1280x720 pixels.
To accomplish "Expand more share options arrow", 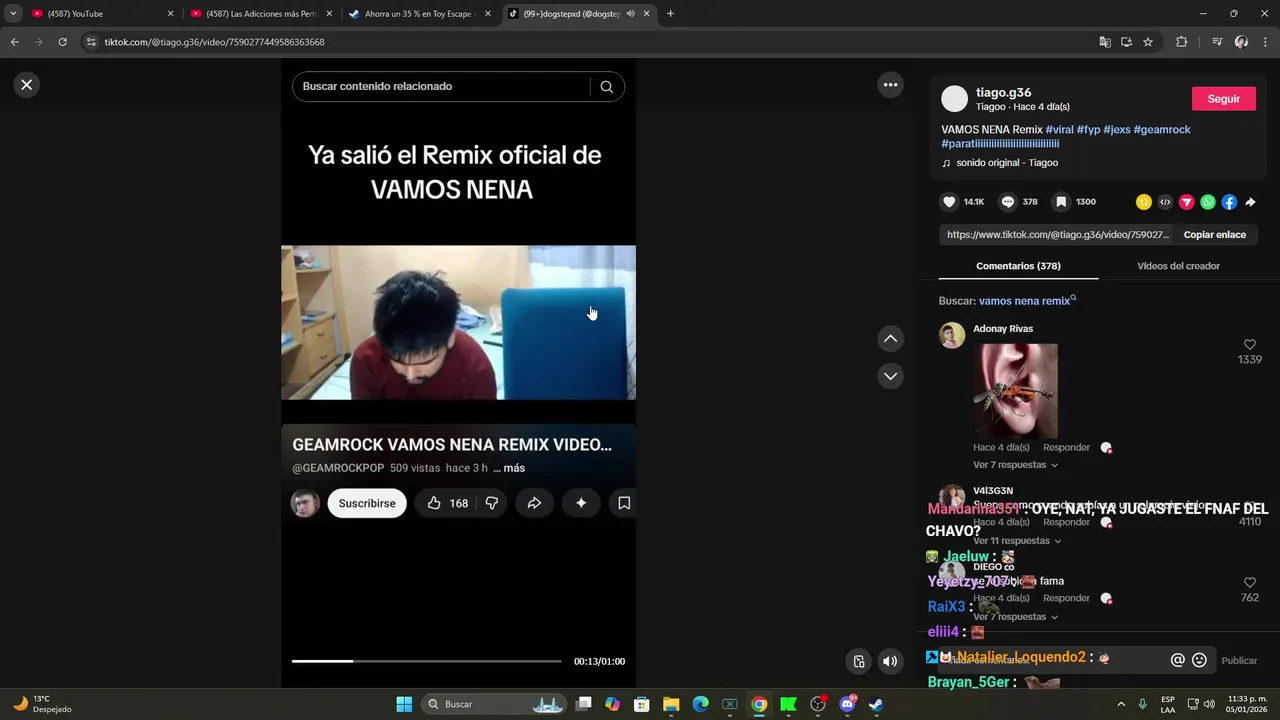I will pos(1250,202).
